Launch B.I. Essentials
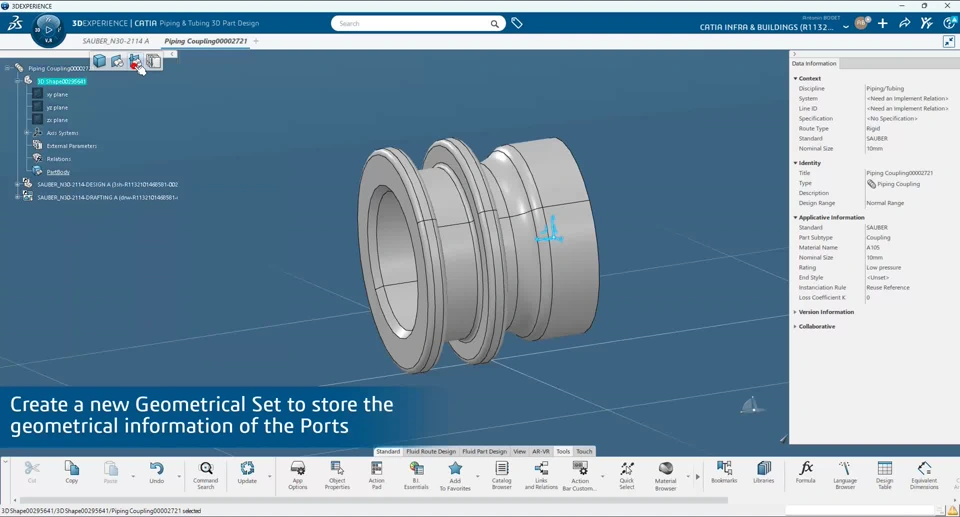960x517 pixels. pyautogui.click(x=416, y=475)
